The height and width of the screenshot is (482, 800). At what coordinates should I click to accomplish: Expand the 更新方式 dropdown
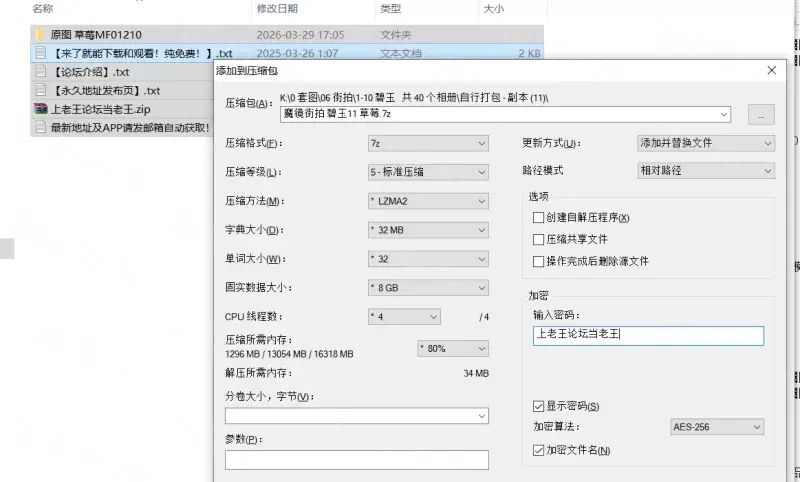pos(706,143)
